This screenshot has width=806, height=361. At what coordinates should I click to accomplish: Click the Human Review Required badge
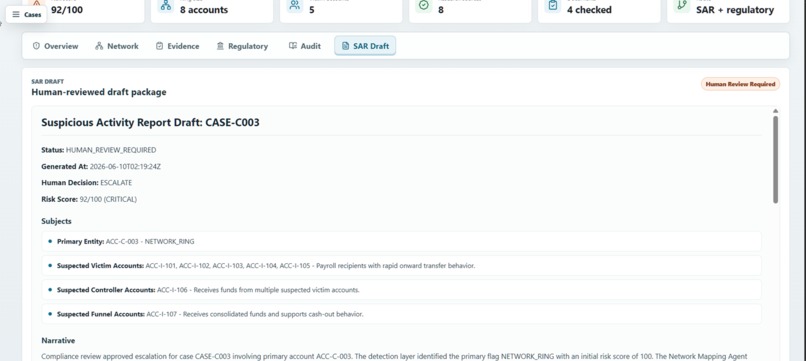point(740,84)
